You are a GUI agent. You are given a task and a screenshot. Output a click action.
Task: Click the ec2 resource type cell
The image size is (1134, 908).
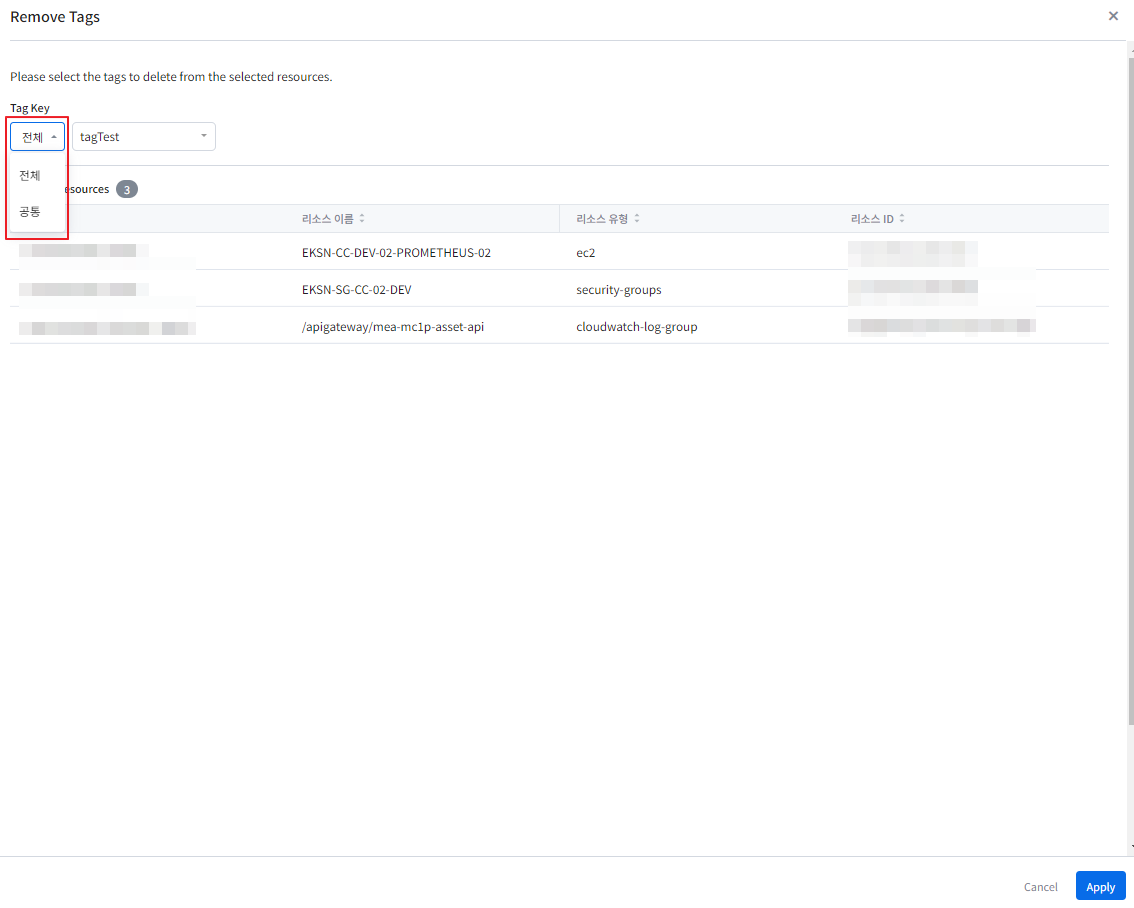[586, 253]
